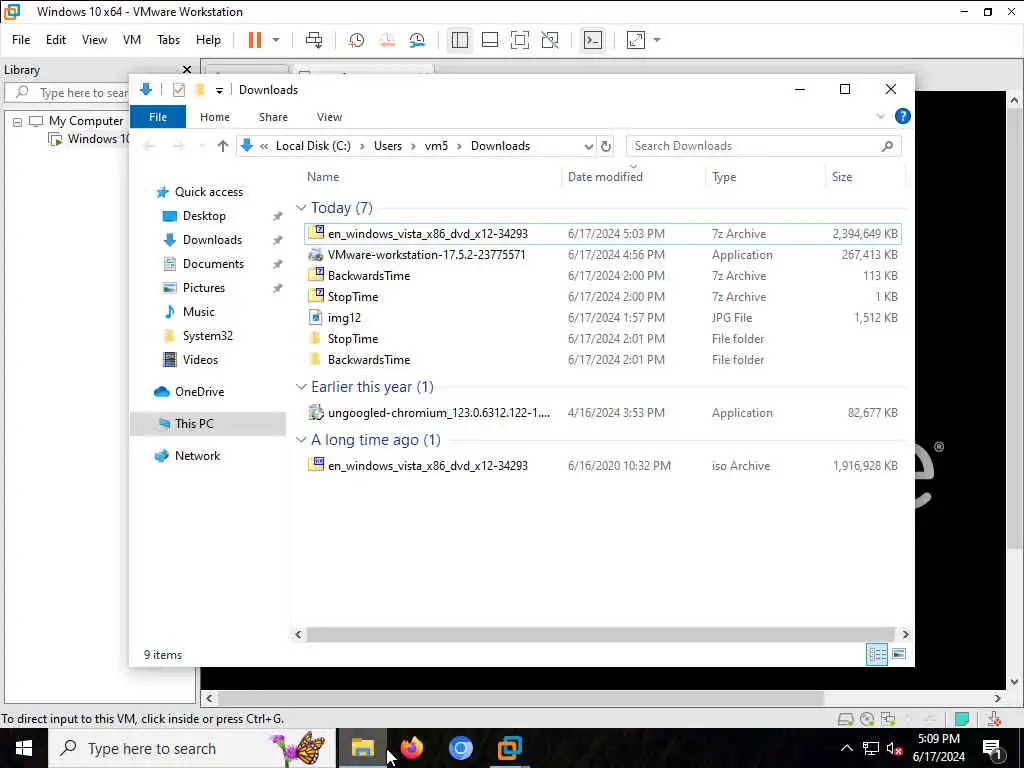Viewport: 1024px width, 768px height.
Task: Open the notification center icon
Action: [992, 748]
